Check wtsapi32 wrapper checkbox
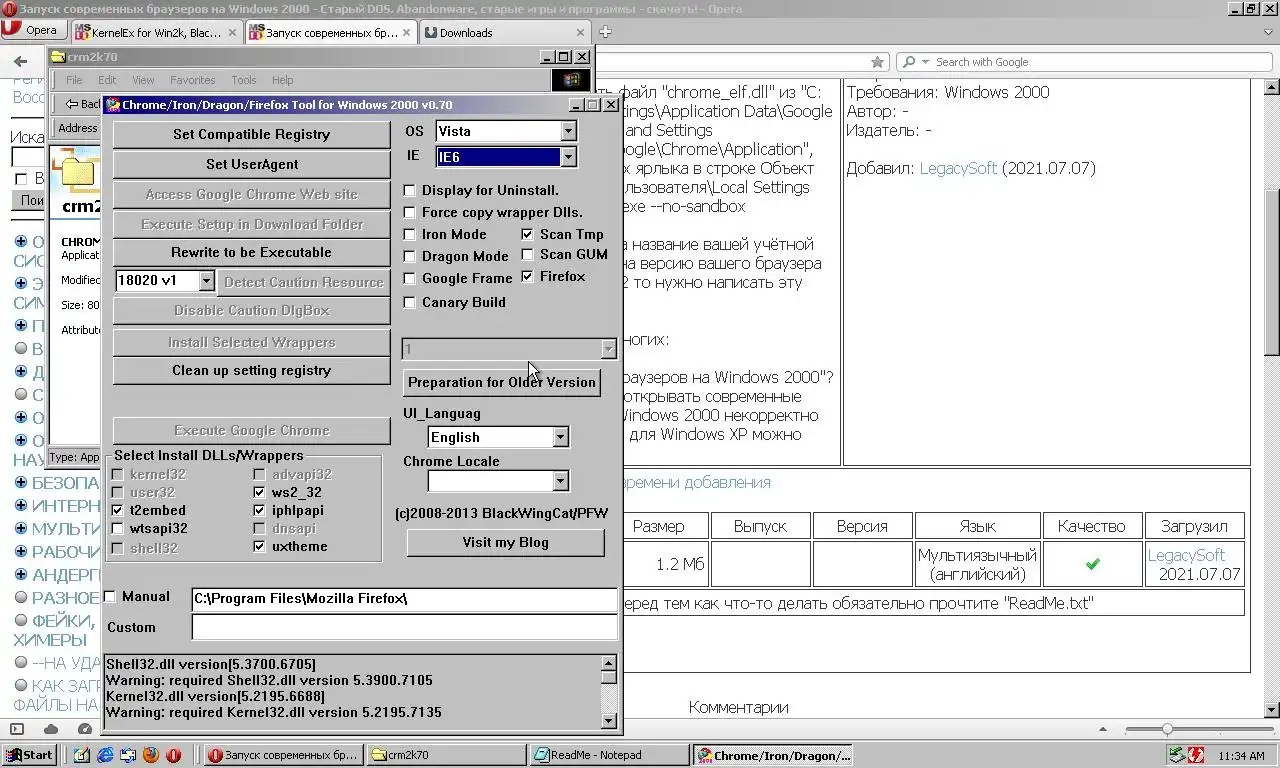Viewport: 1280px width, 768px height. point(118,528)
